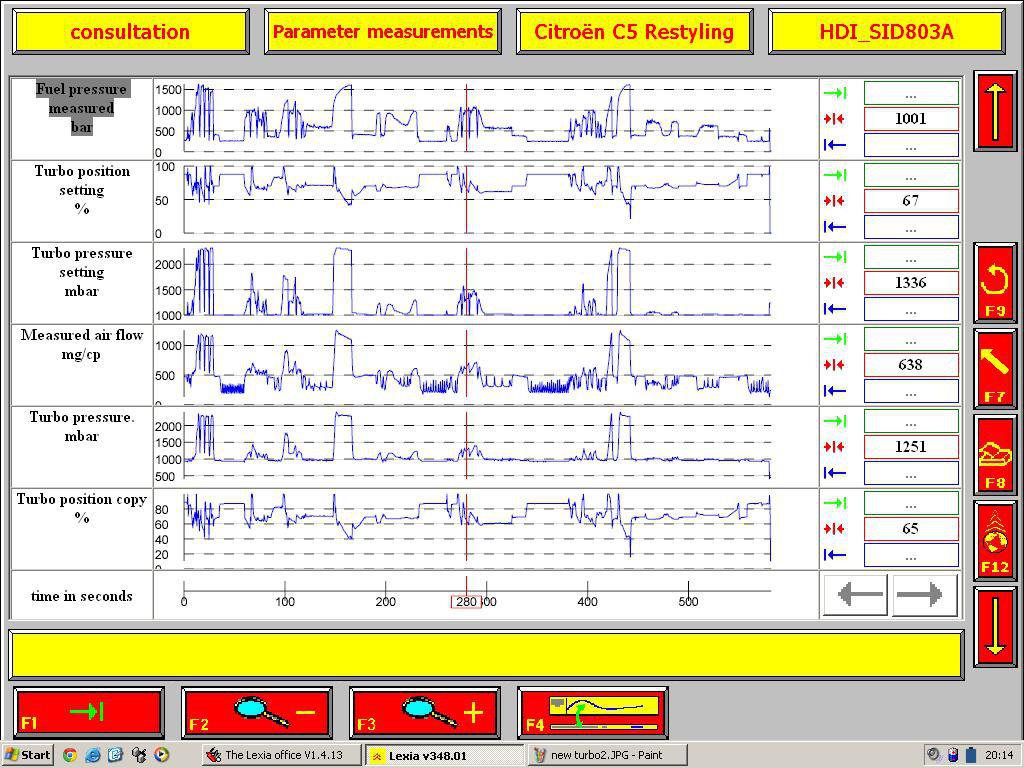
Task: Click the HDI_SID803A header button
Action: 887,31
